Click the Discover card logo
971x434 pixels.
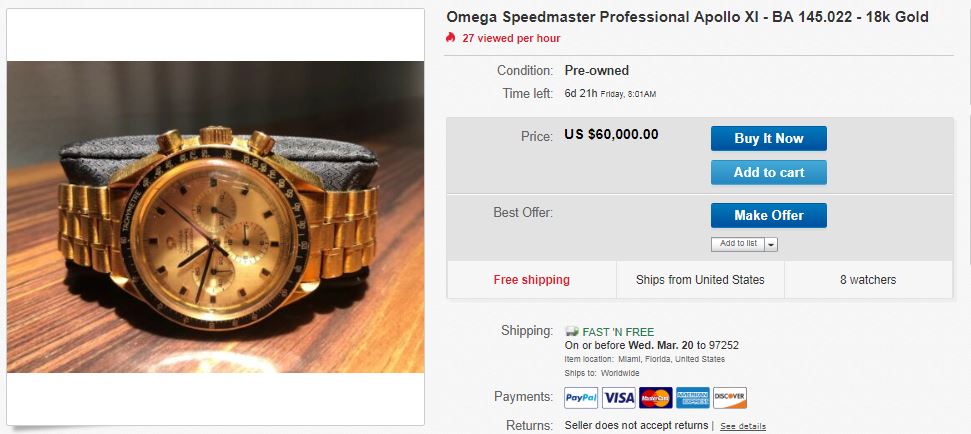[x=729, y=398]
